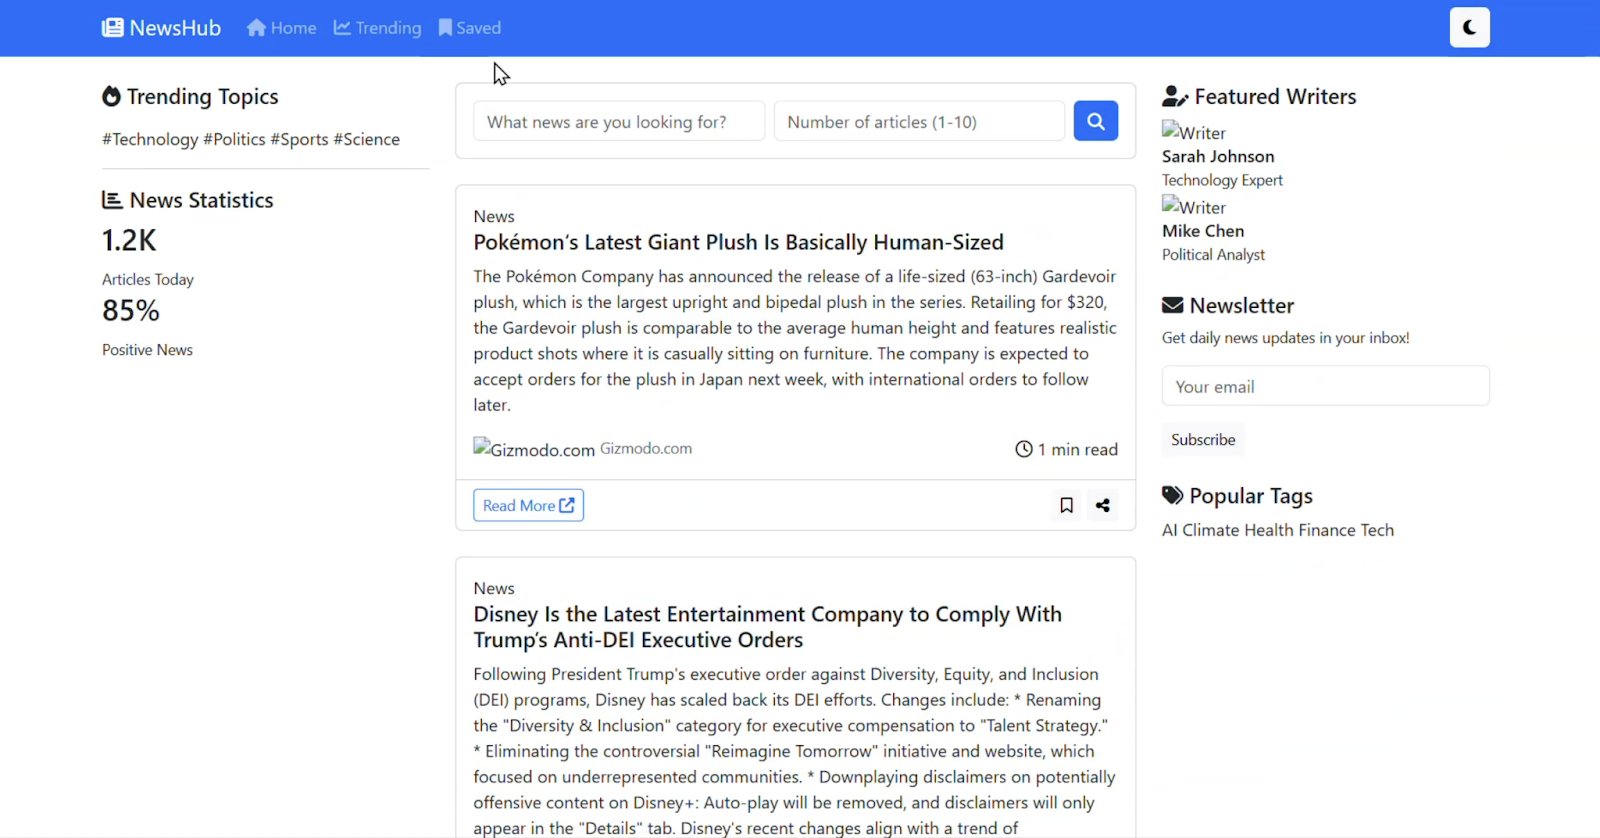1600x838 pixels.
Task: Select the #Sports trending topic
Action: tap(299, 139)
